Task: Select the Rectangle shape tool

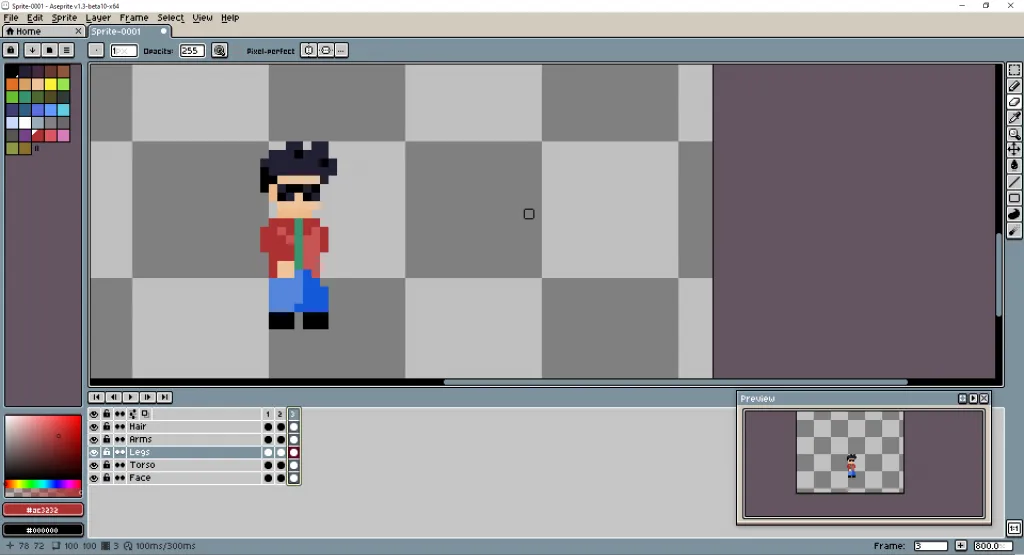Action: point(1014,198)
